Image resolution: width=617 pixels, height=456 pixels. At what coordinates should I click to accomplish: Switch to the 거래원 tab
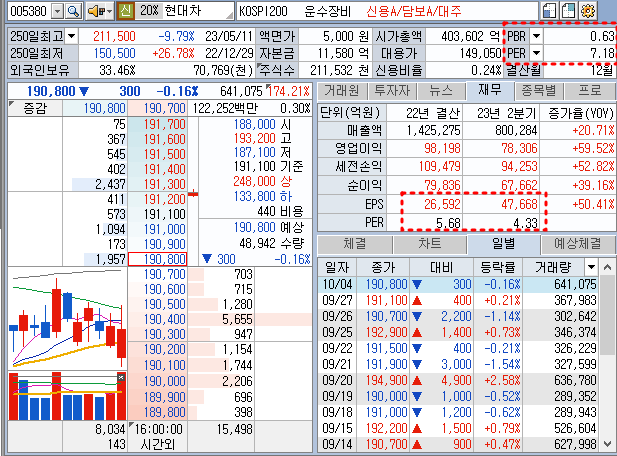pos(342,91)
